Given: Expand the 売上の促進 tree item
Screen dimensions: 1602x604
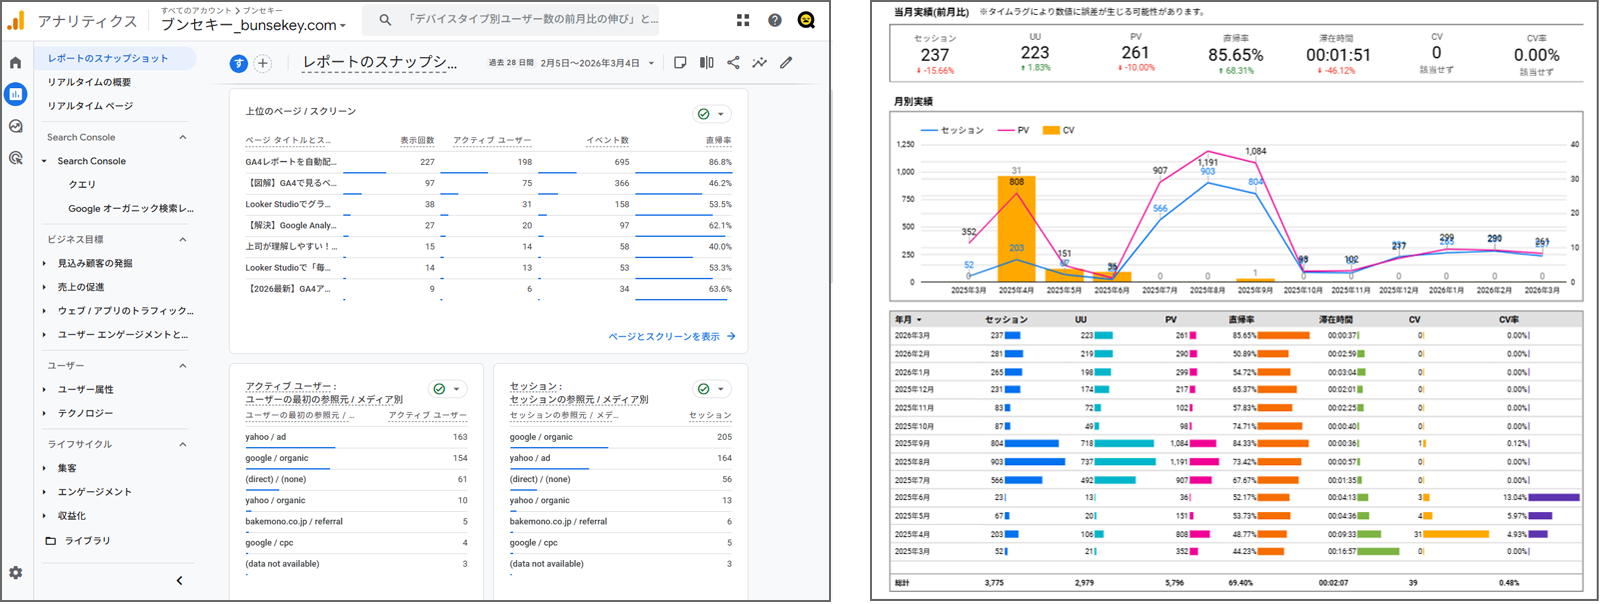Looking at the screenshot, I should pos(44,288).
